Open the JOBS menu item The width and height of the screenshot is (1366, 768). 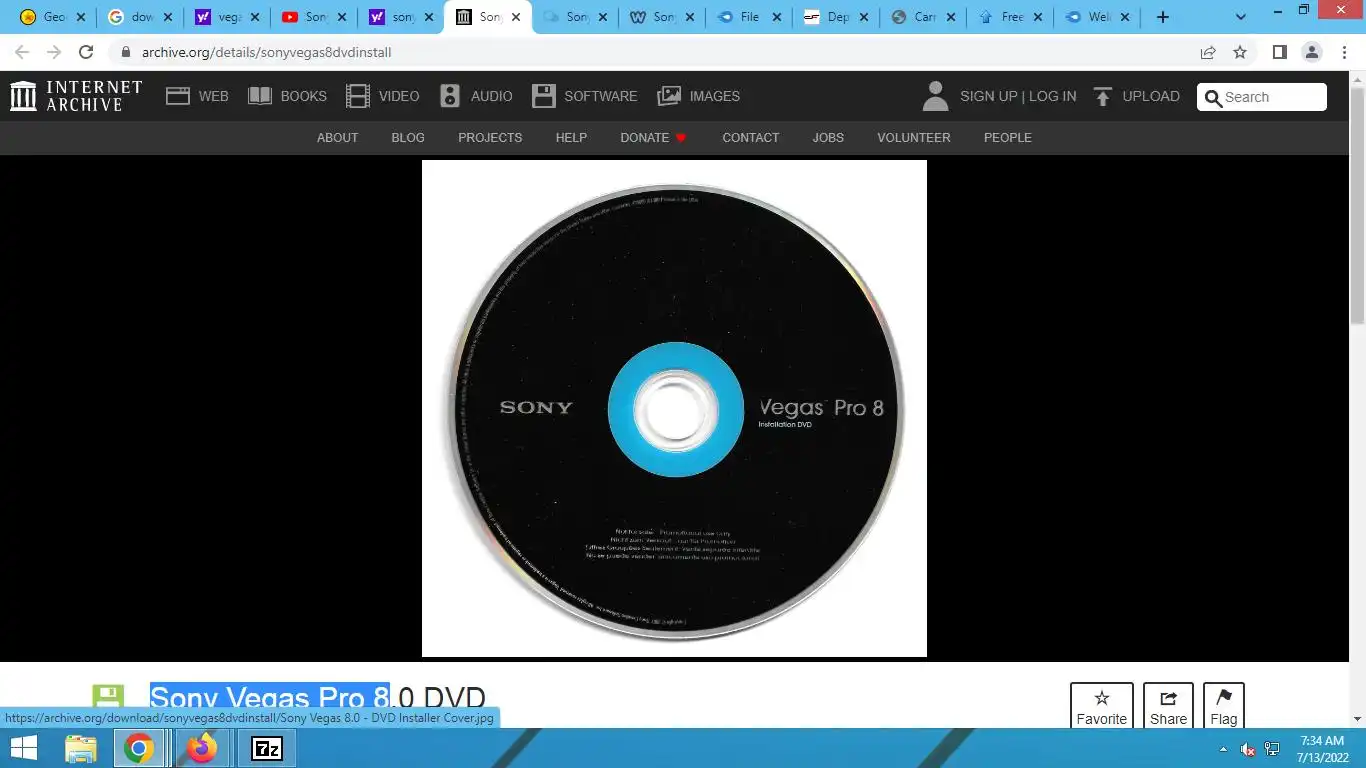pos(828,138)
